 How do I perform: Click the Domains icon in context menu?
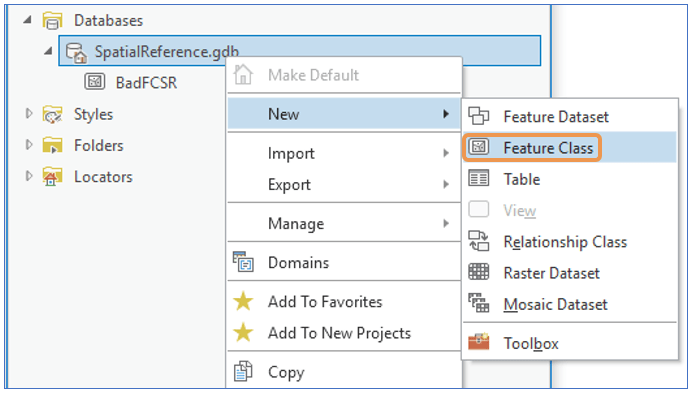[x=243, y=262]
